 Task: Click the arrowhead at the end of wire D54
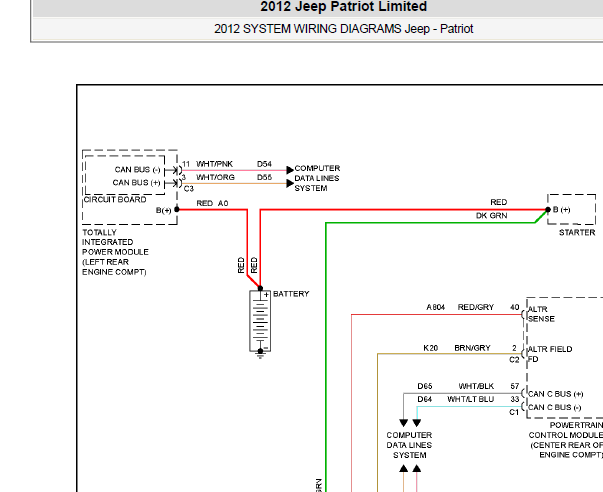pyautogui.click(x=290, y=170)
